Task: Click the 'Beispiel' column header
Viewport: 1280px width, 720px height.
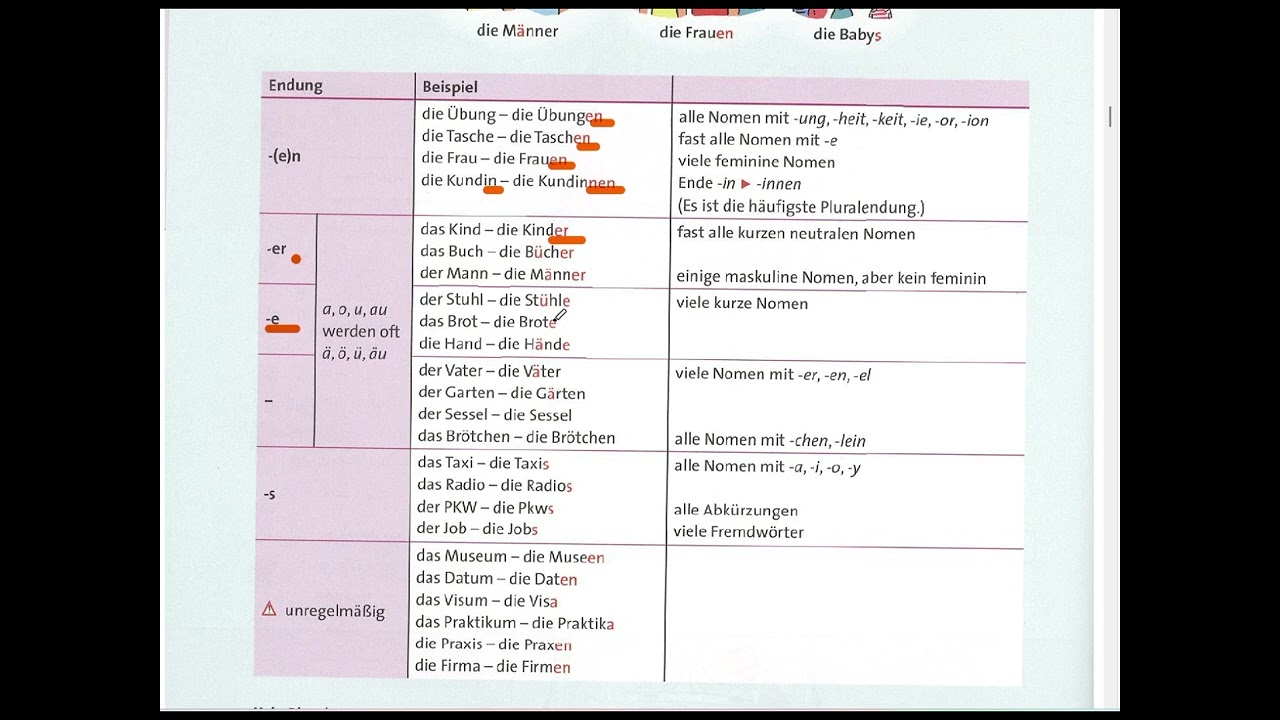Action: tap(450, 87)
